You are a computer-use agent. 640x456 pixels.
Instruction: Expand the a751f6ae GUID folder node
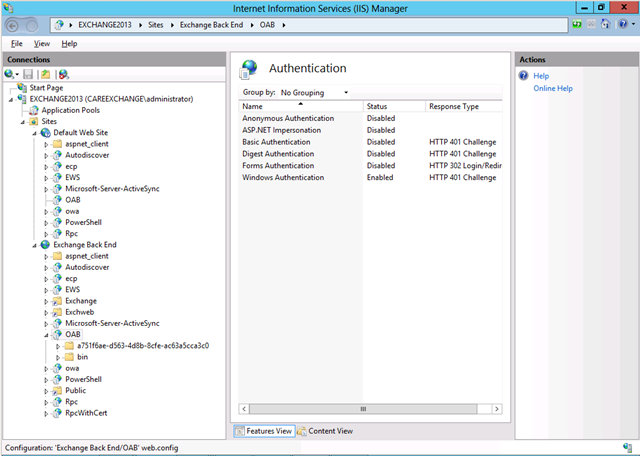(x=58, y=346)
